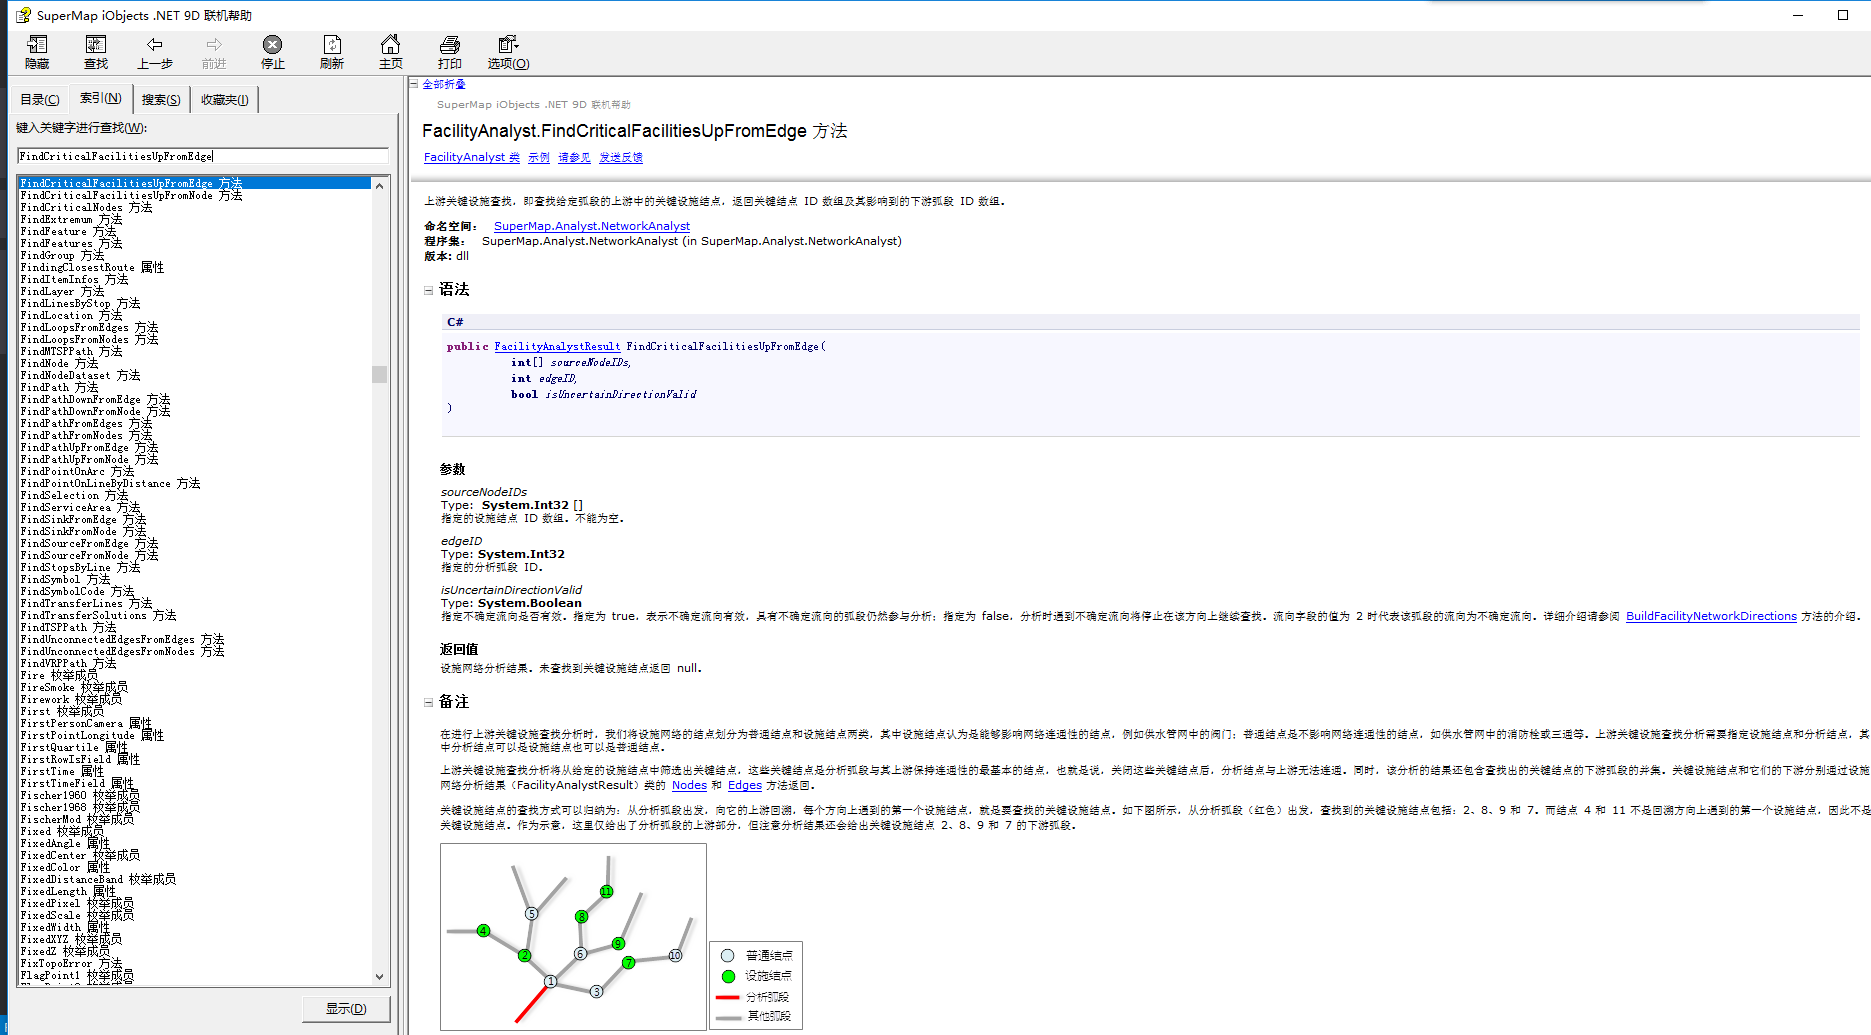Select FirstPersonCamera 属性 entry
This screenshot has width=1871, height=1035.
pyautogui.click(x=86, y=723)
